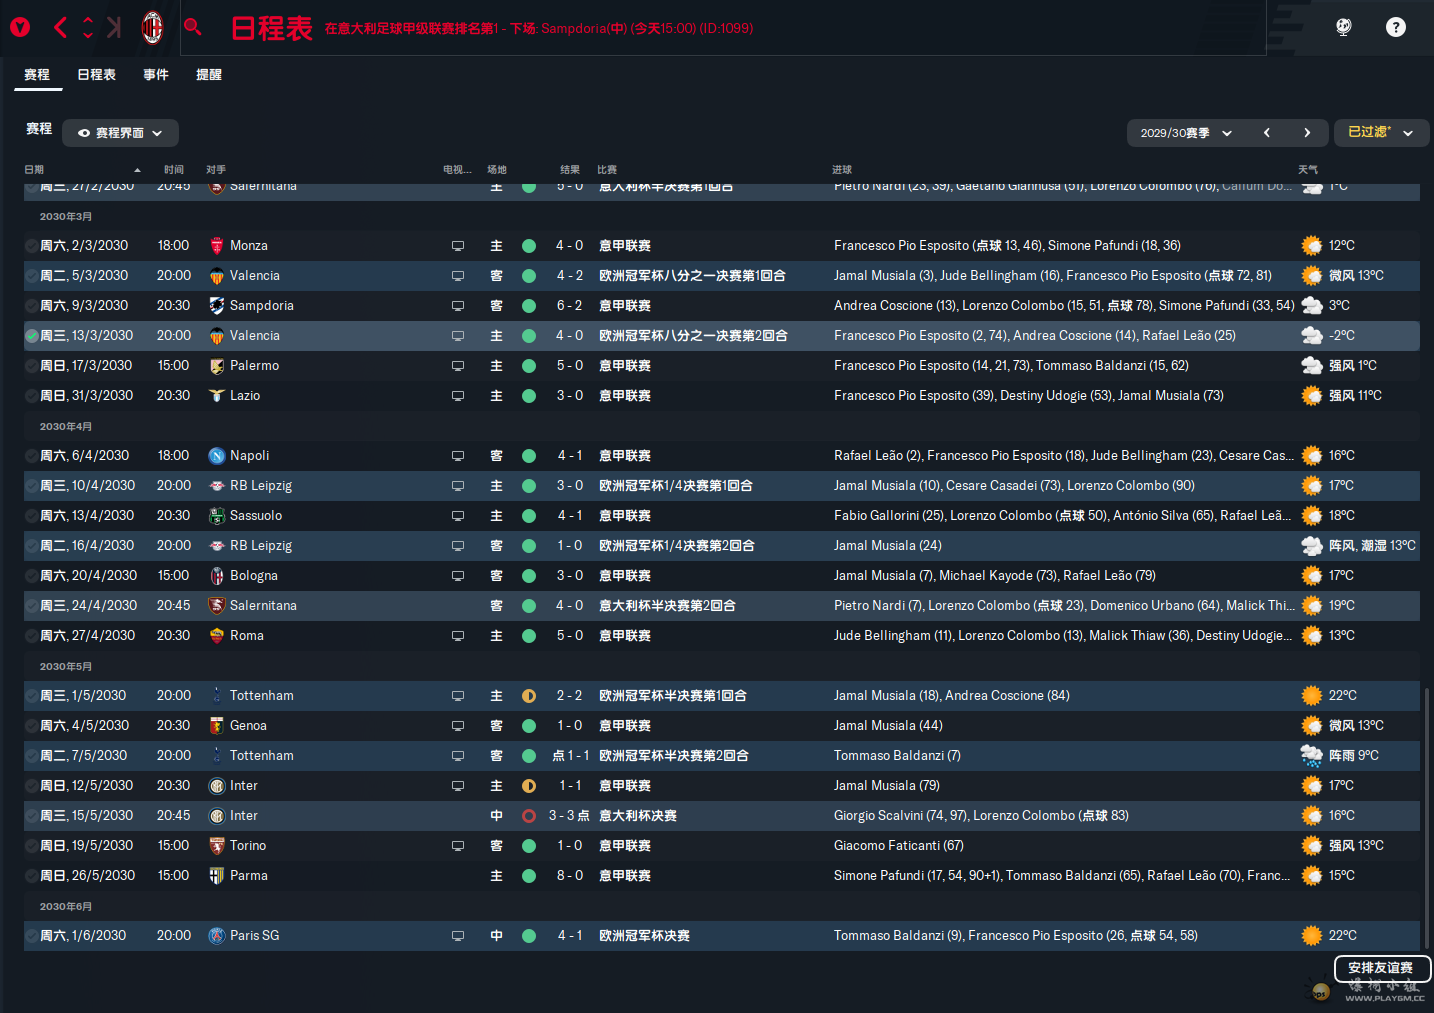The width and height of the screenshot is (1434, 1013).
Task: Toggle the selector on 6/4/2030 Napoli row
Action: (32, 456)
